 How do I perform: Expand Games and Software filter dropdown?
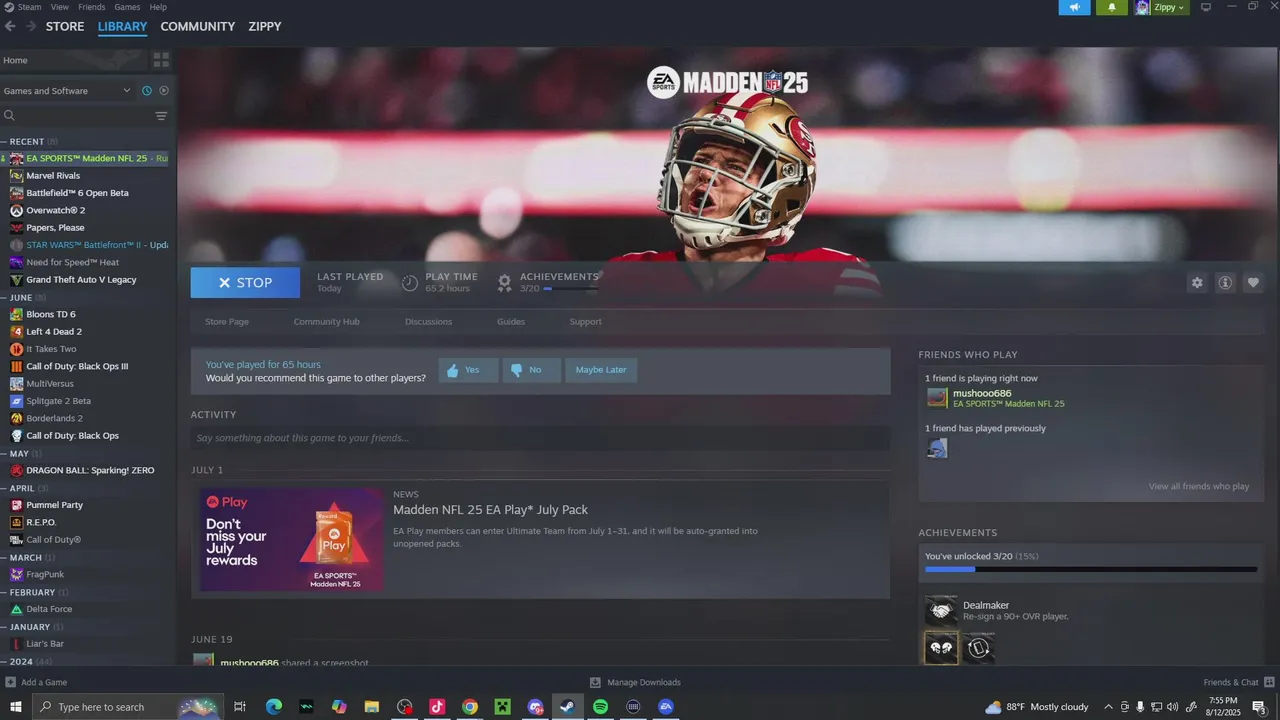pyautogui.click(x=67, y=91)
